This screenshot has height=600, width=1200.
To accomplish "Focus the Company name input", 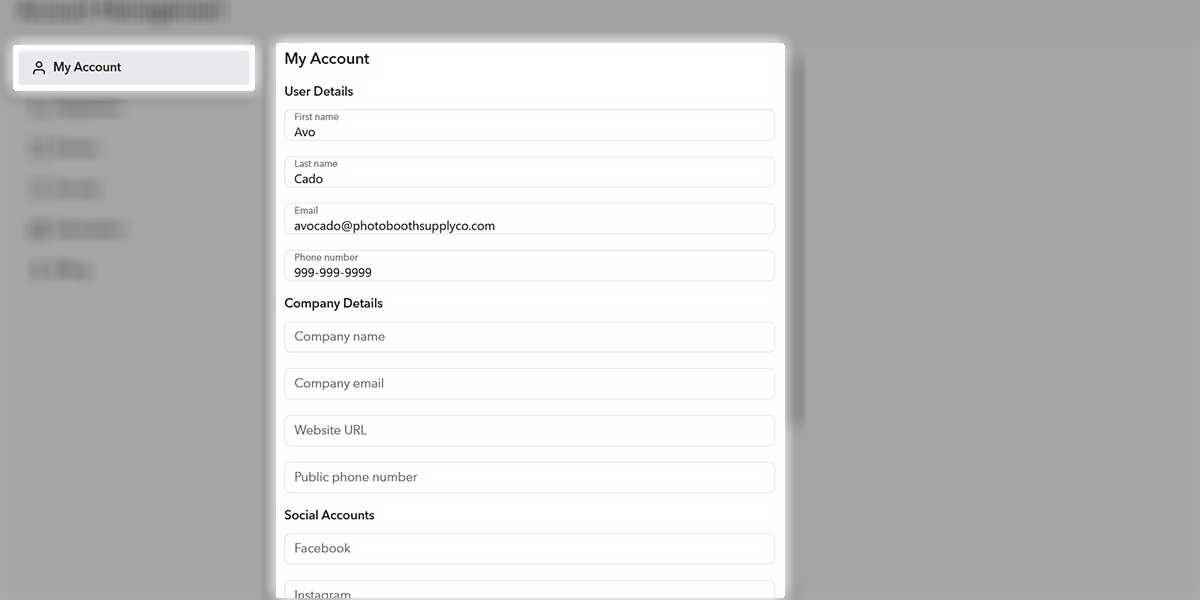I will [x=529, y=337].
